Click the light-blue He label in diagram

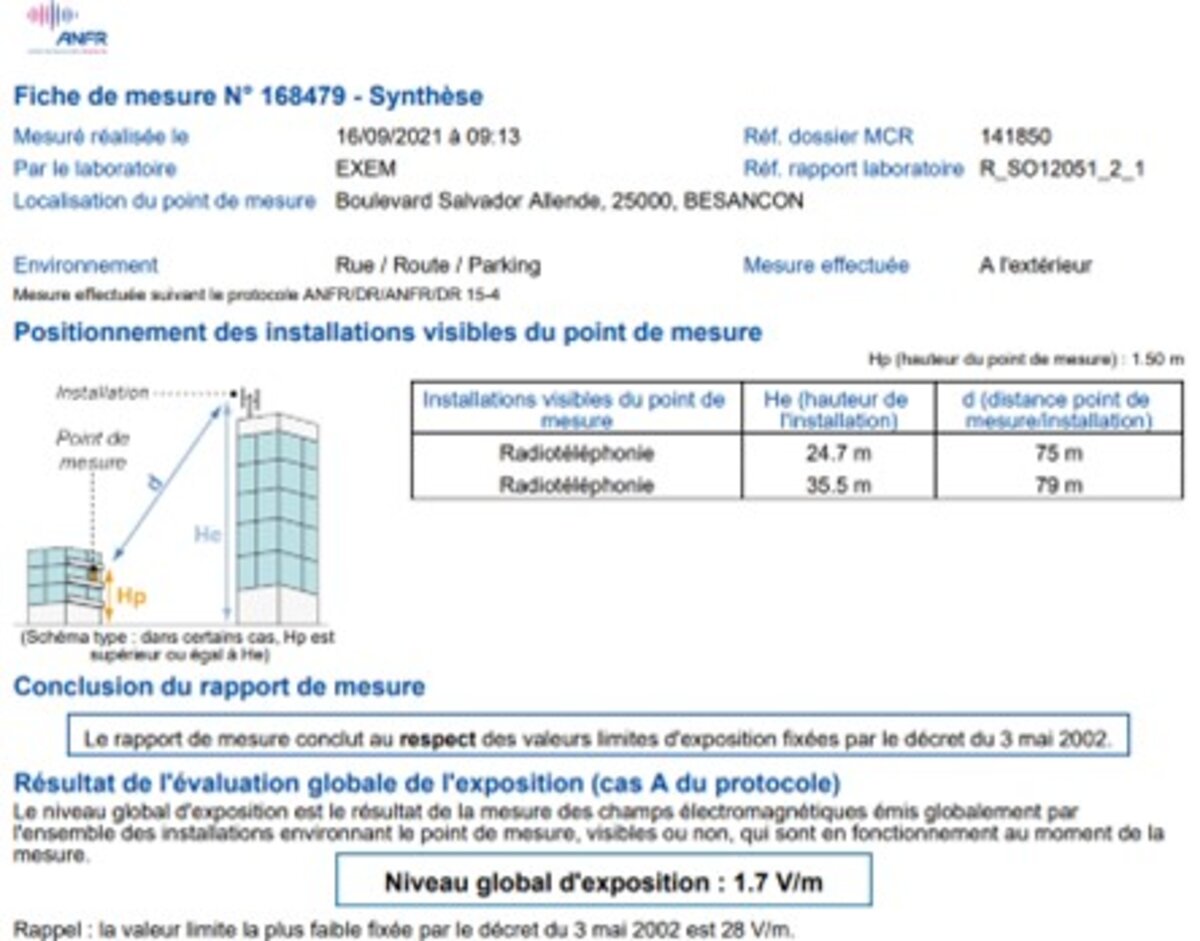pos(207,535)
